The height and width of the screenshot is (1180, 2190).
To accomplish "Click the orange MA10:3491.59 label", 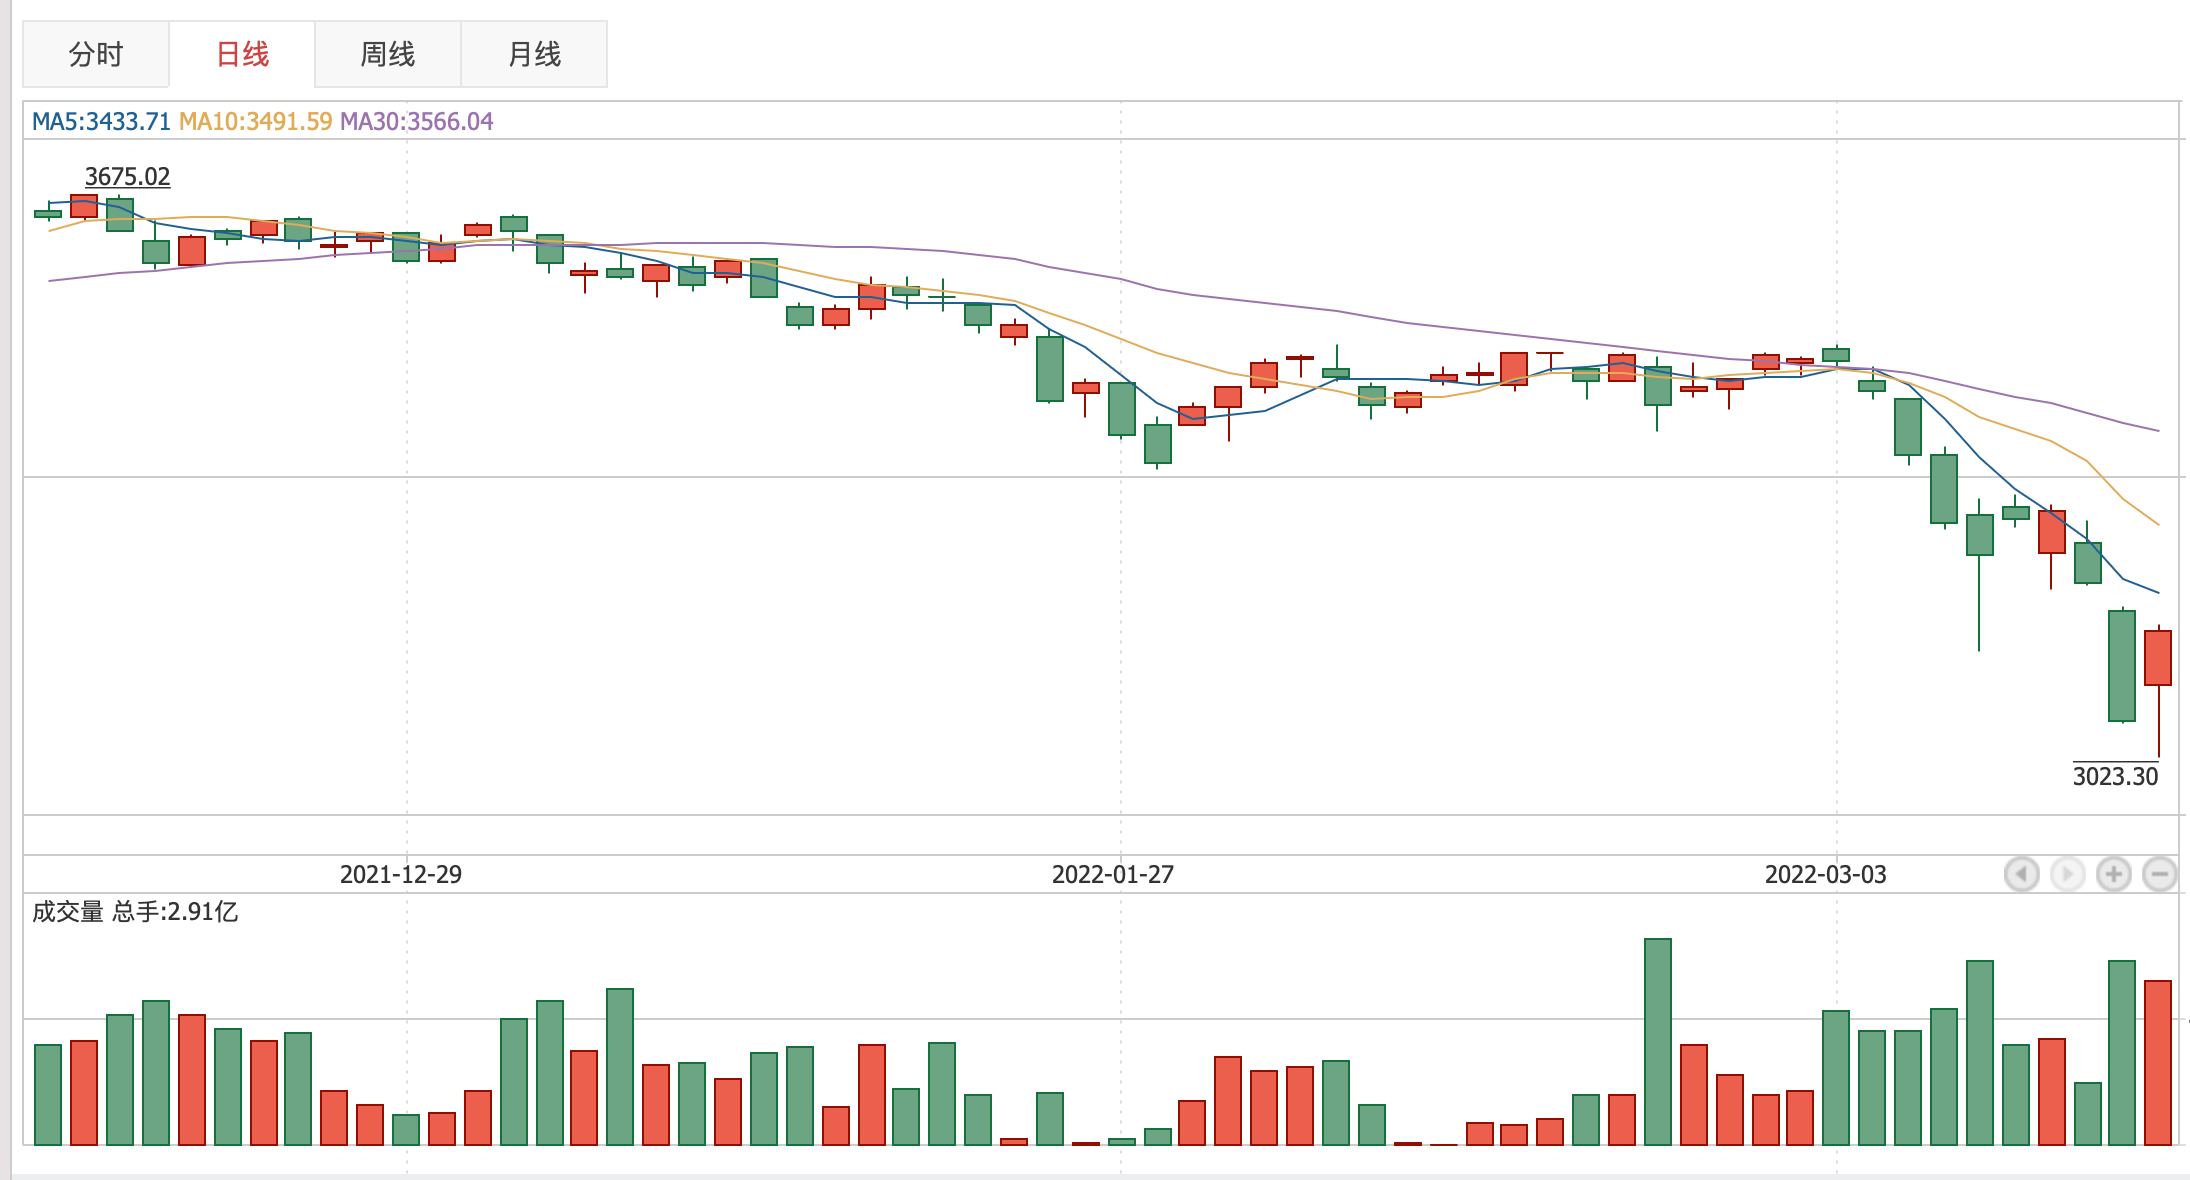I will point(255,122).
